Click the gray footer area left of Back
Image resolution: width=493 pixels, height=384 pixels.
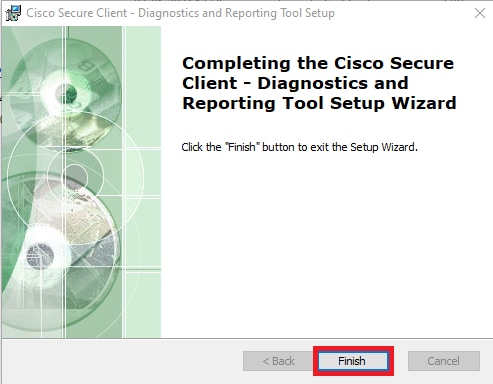point(122,361)
